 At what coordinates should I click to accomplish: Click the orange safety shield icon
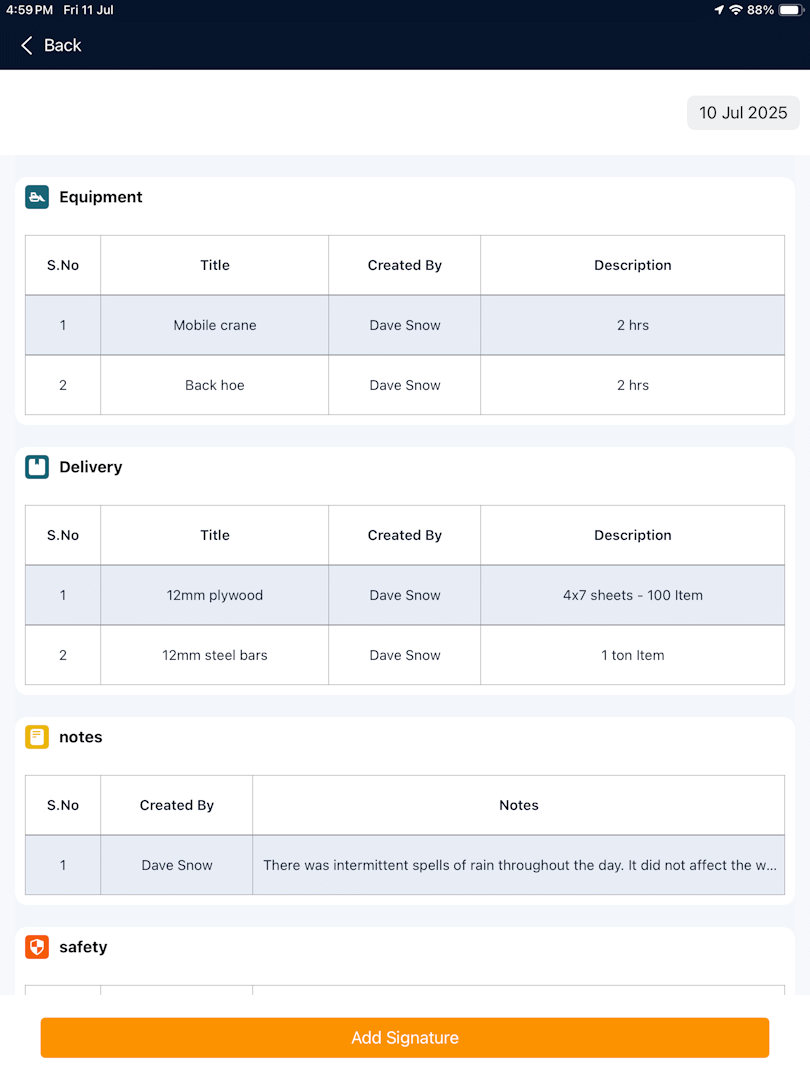point(37,947)
